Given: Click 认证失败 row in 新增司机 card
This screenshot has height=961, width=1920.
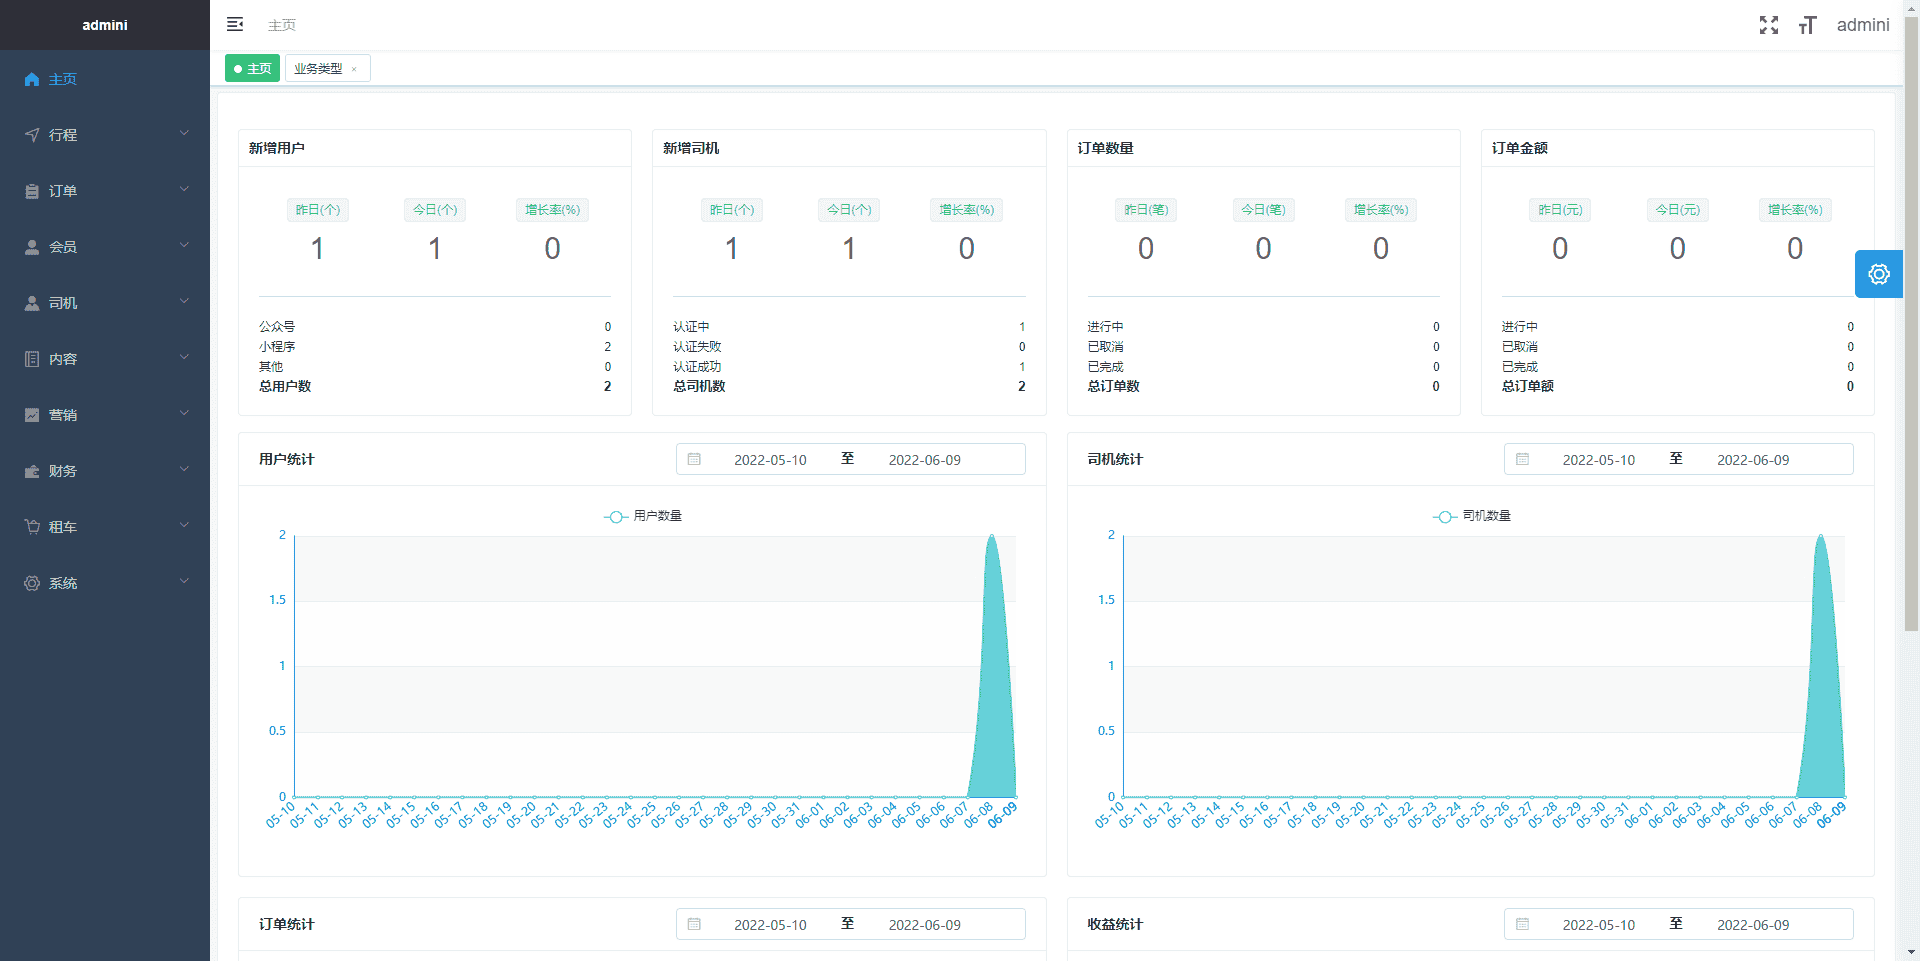Looking at the screenshot, I should [849, 347].
